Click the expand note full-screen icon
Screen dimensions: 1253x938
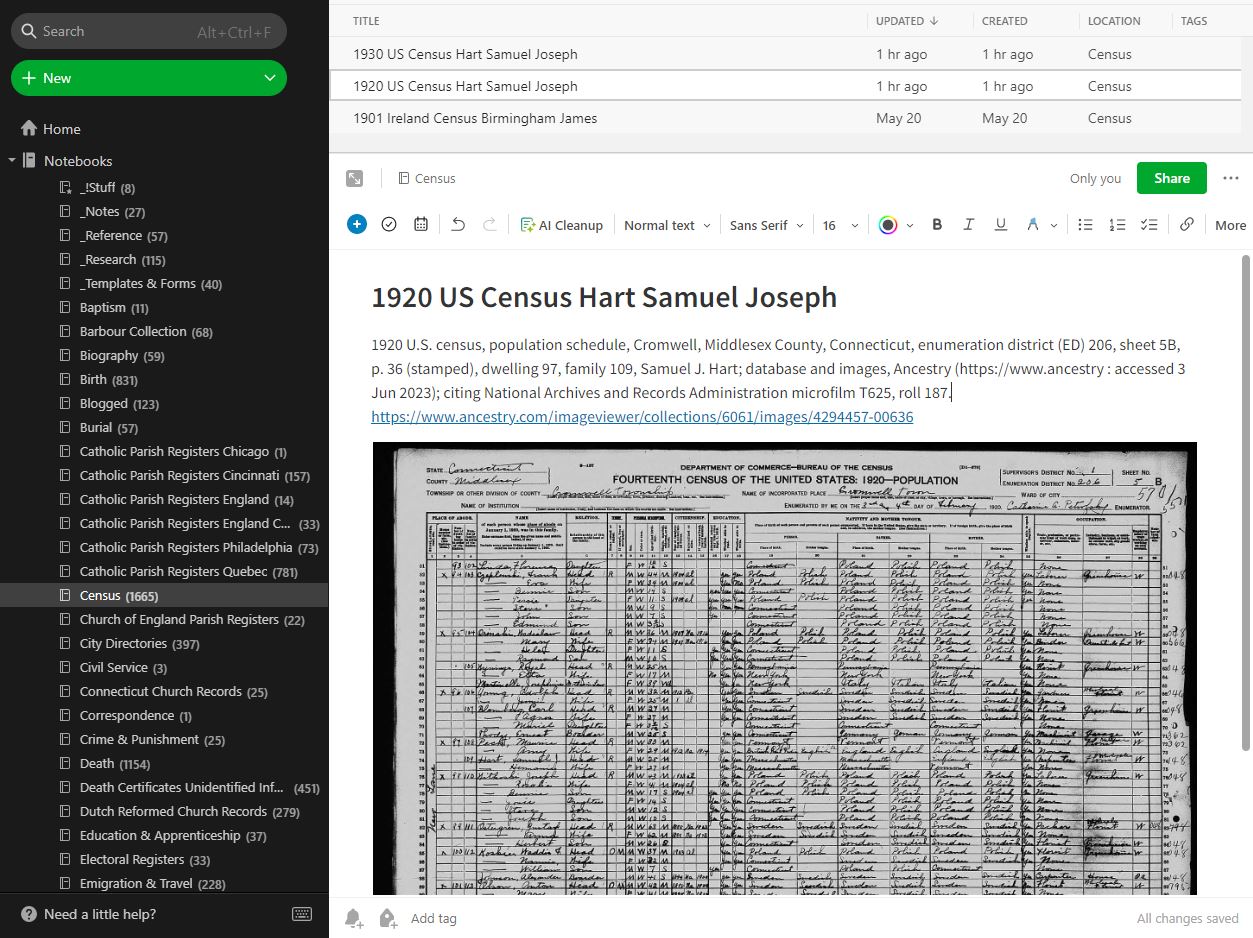pos(354,178)
